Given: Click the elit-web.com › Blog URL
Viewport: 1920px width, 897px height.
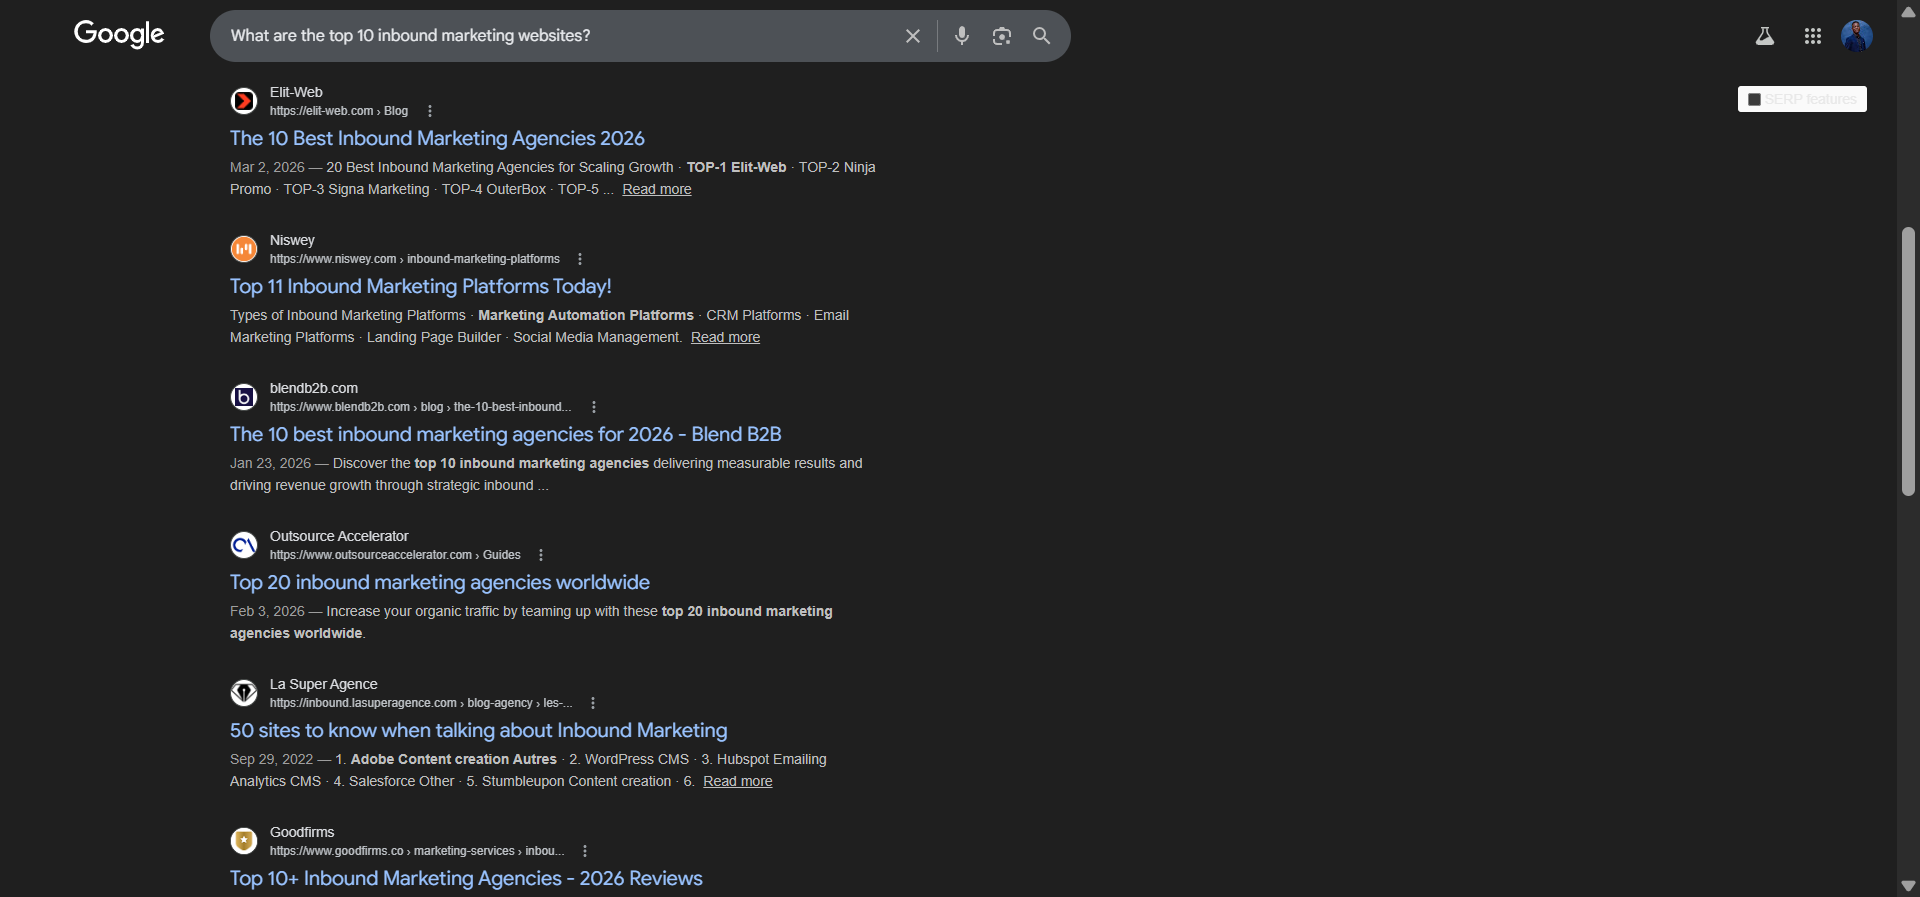Looking at the screenshot, I should click(339, 111).
